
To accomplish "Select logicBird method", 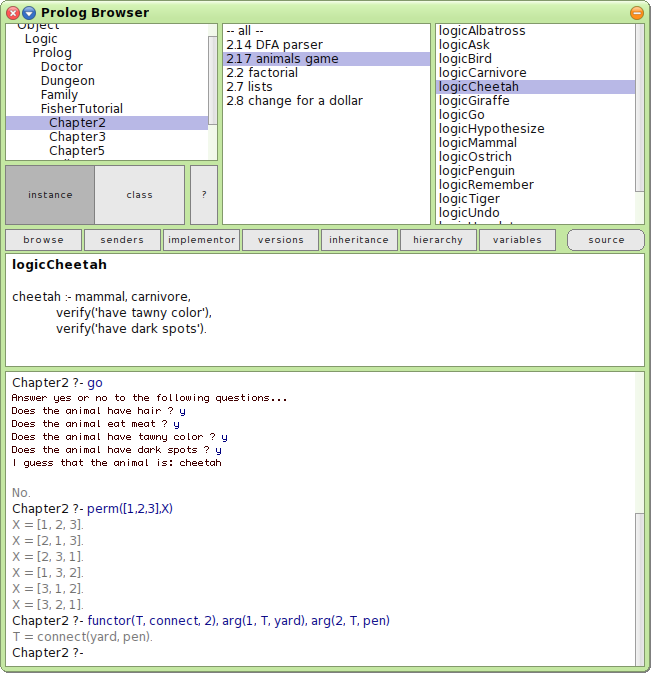I will point(536,59).
